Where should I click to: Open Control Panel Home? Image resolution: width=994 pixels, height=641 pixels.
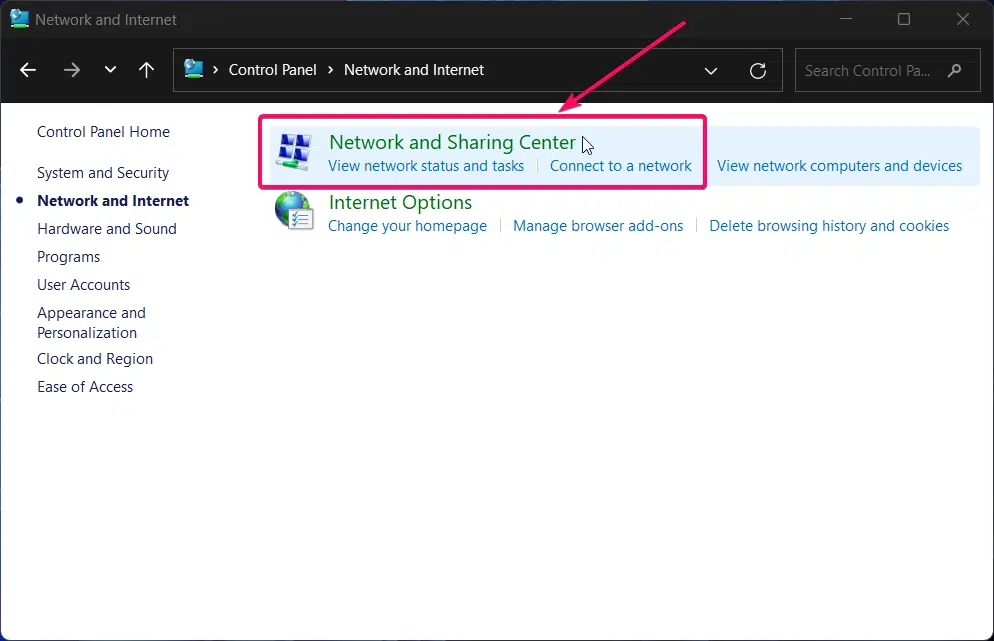103,132
